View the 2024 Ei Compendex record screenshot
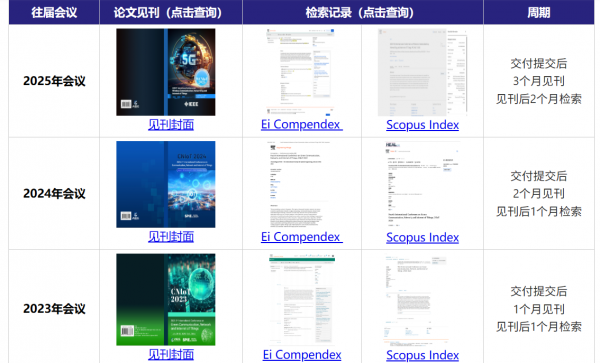600x363 pixels. tap(298, 184)
